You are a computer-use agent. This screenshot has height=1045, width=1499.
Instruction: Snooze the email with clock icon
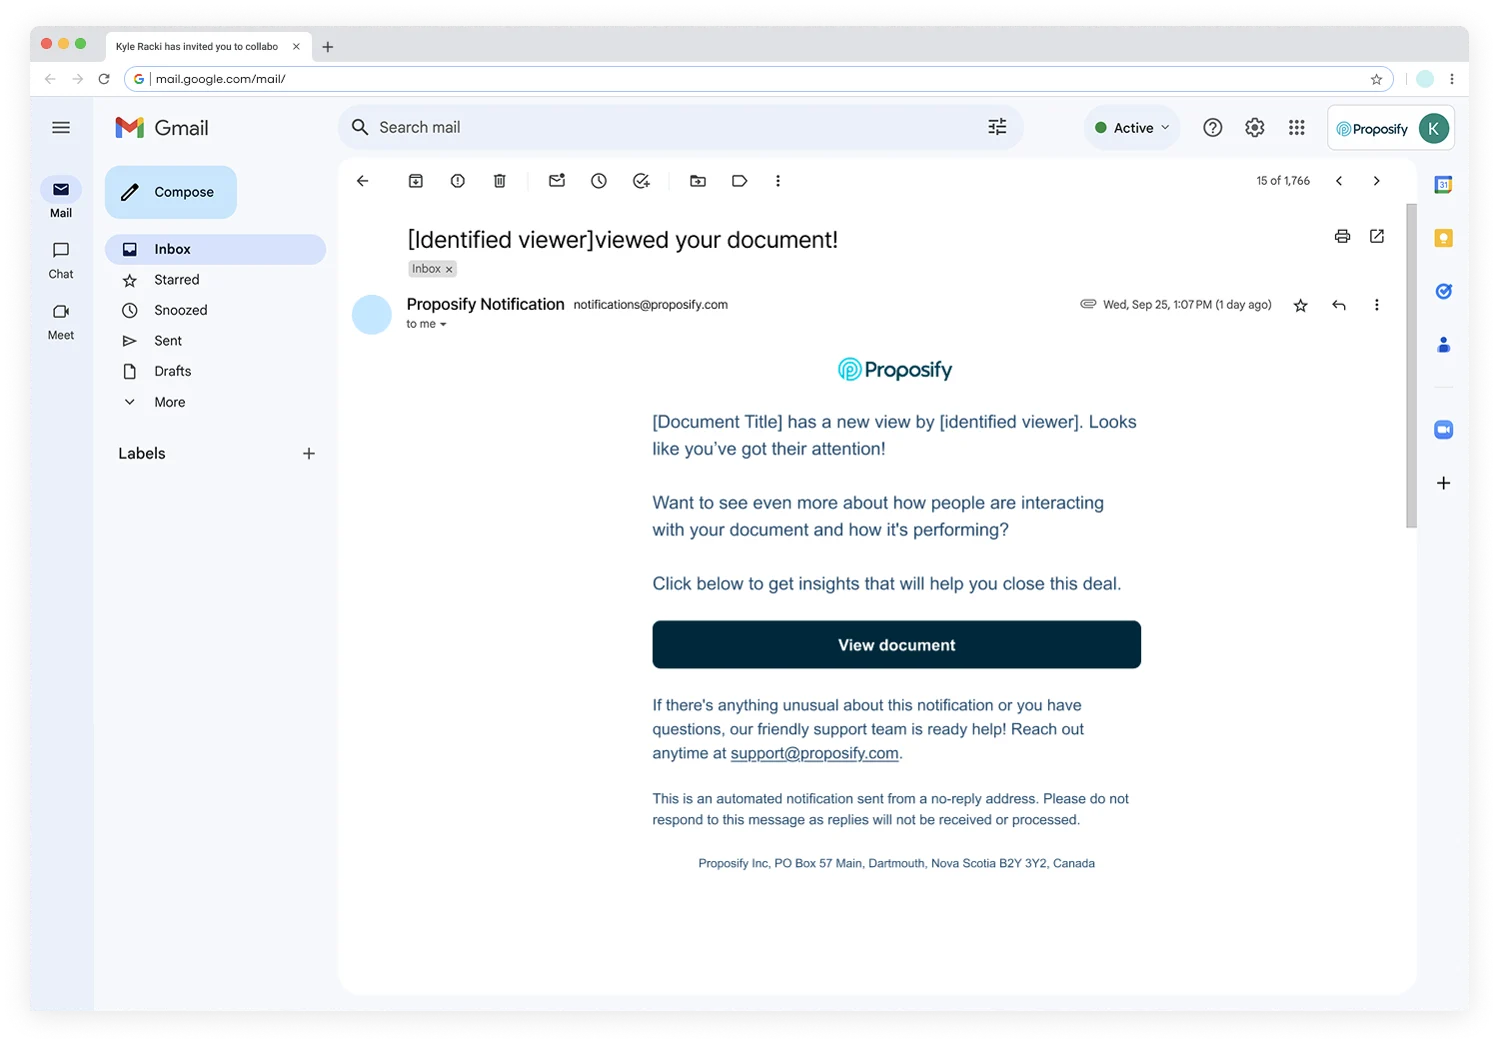coord(599,181)
